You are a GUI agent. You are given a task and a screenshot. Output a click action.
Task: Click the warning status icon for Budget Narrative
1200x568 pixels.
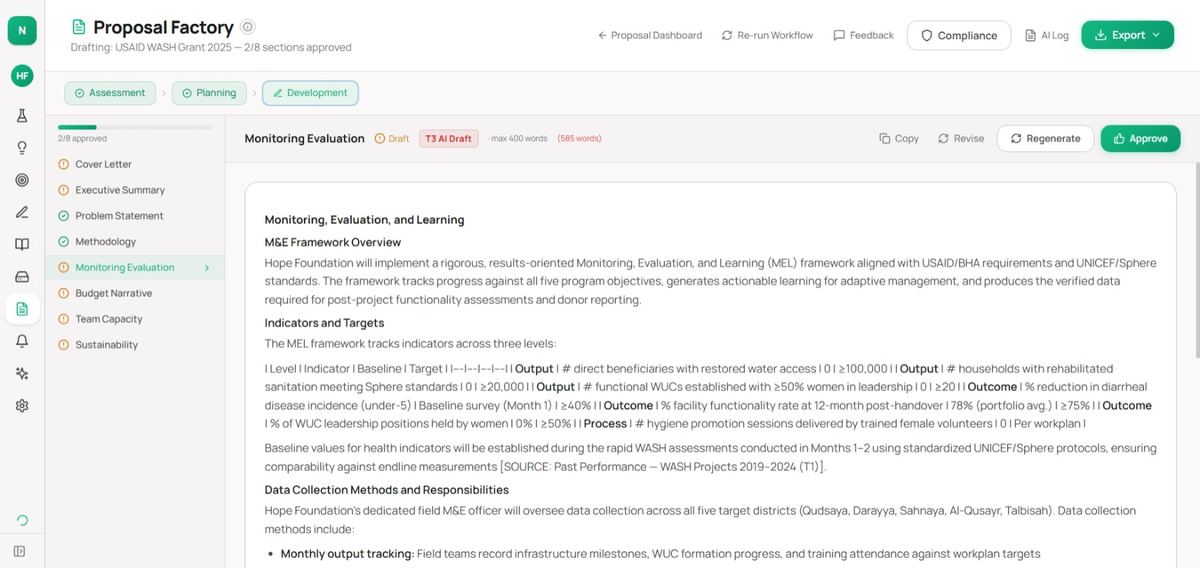point(64,293)
